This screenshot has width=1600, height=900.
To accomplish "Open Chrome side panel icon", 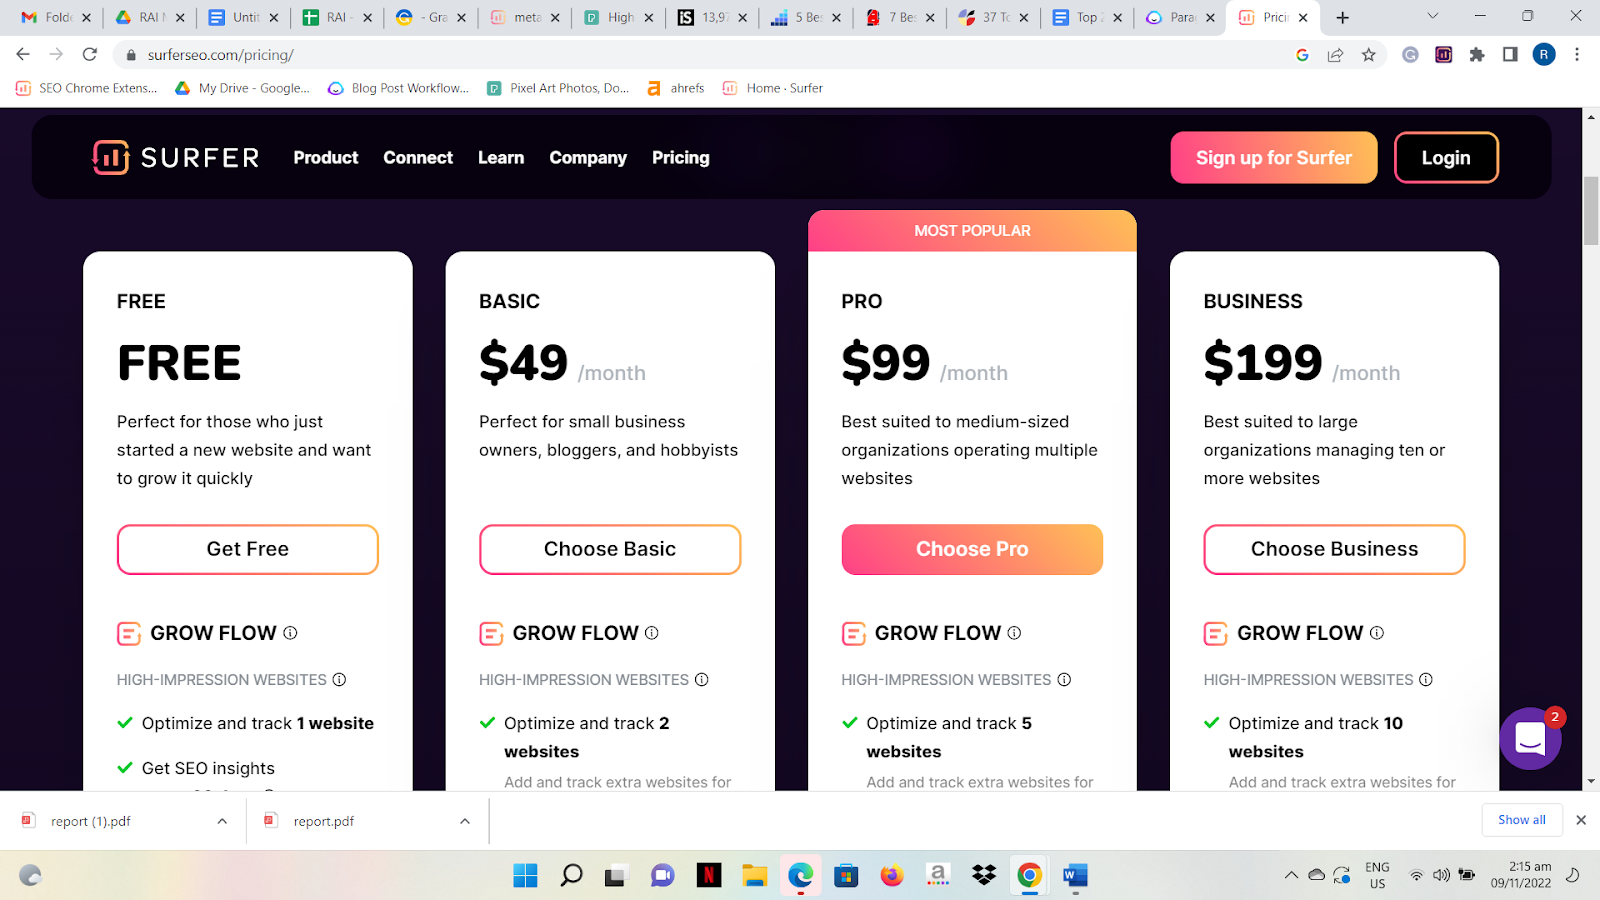I will [x=1510, y=55].
